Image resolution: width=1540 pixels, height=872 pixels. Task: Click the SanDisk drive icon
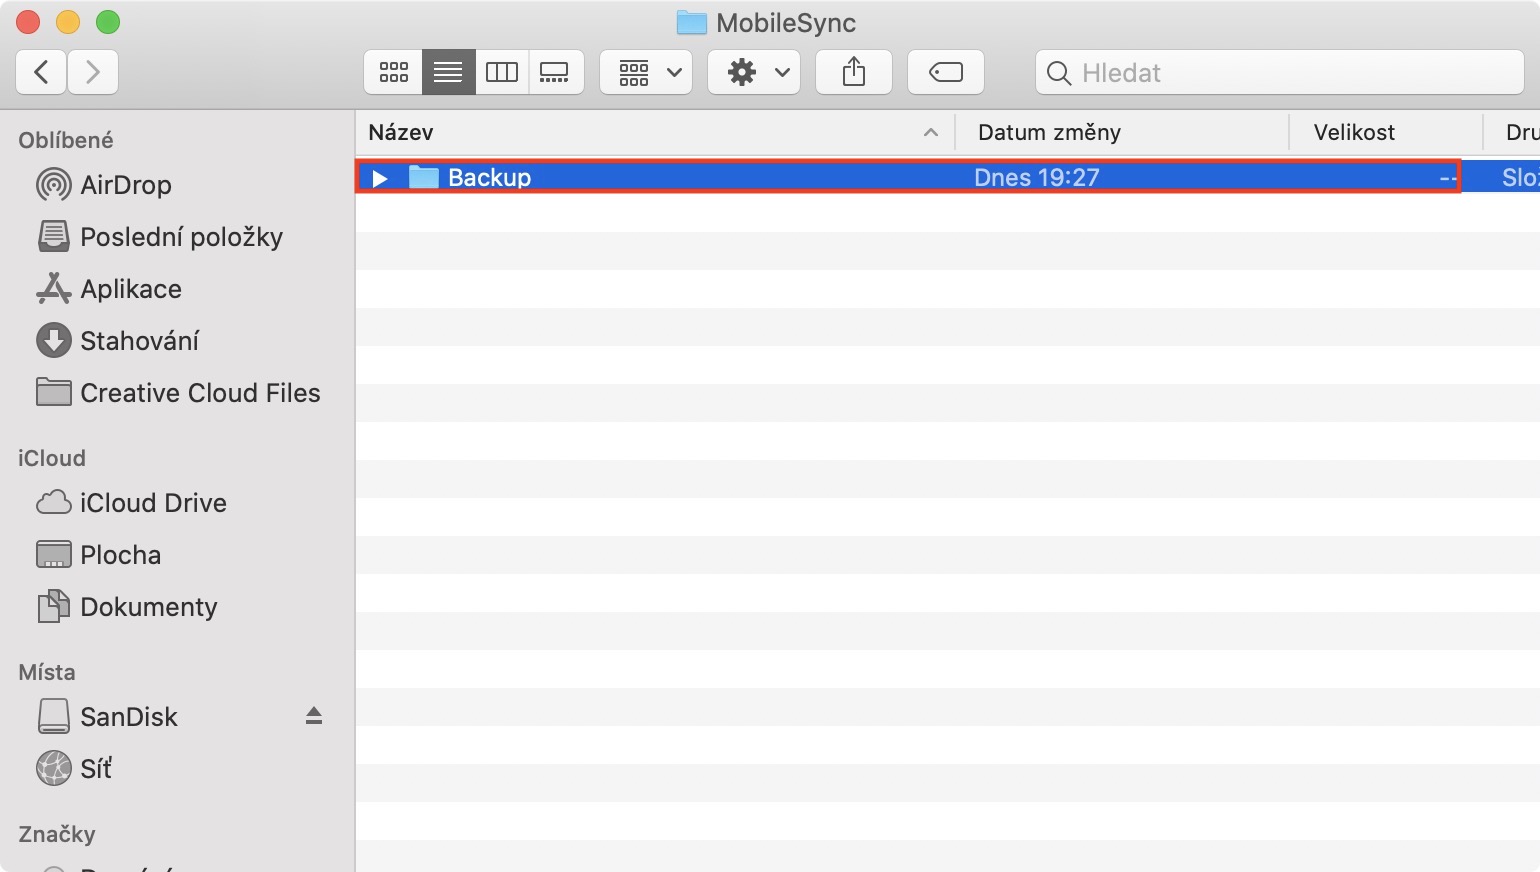coord(54,717)
